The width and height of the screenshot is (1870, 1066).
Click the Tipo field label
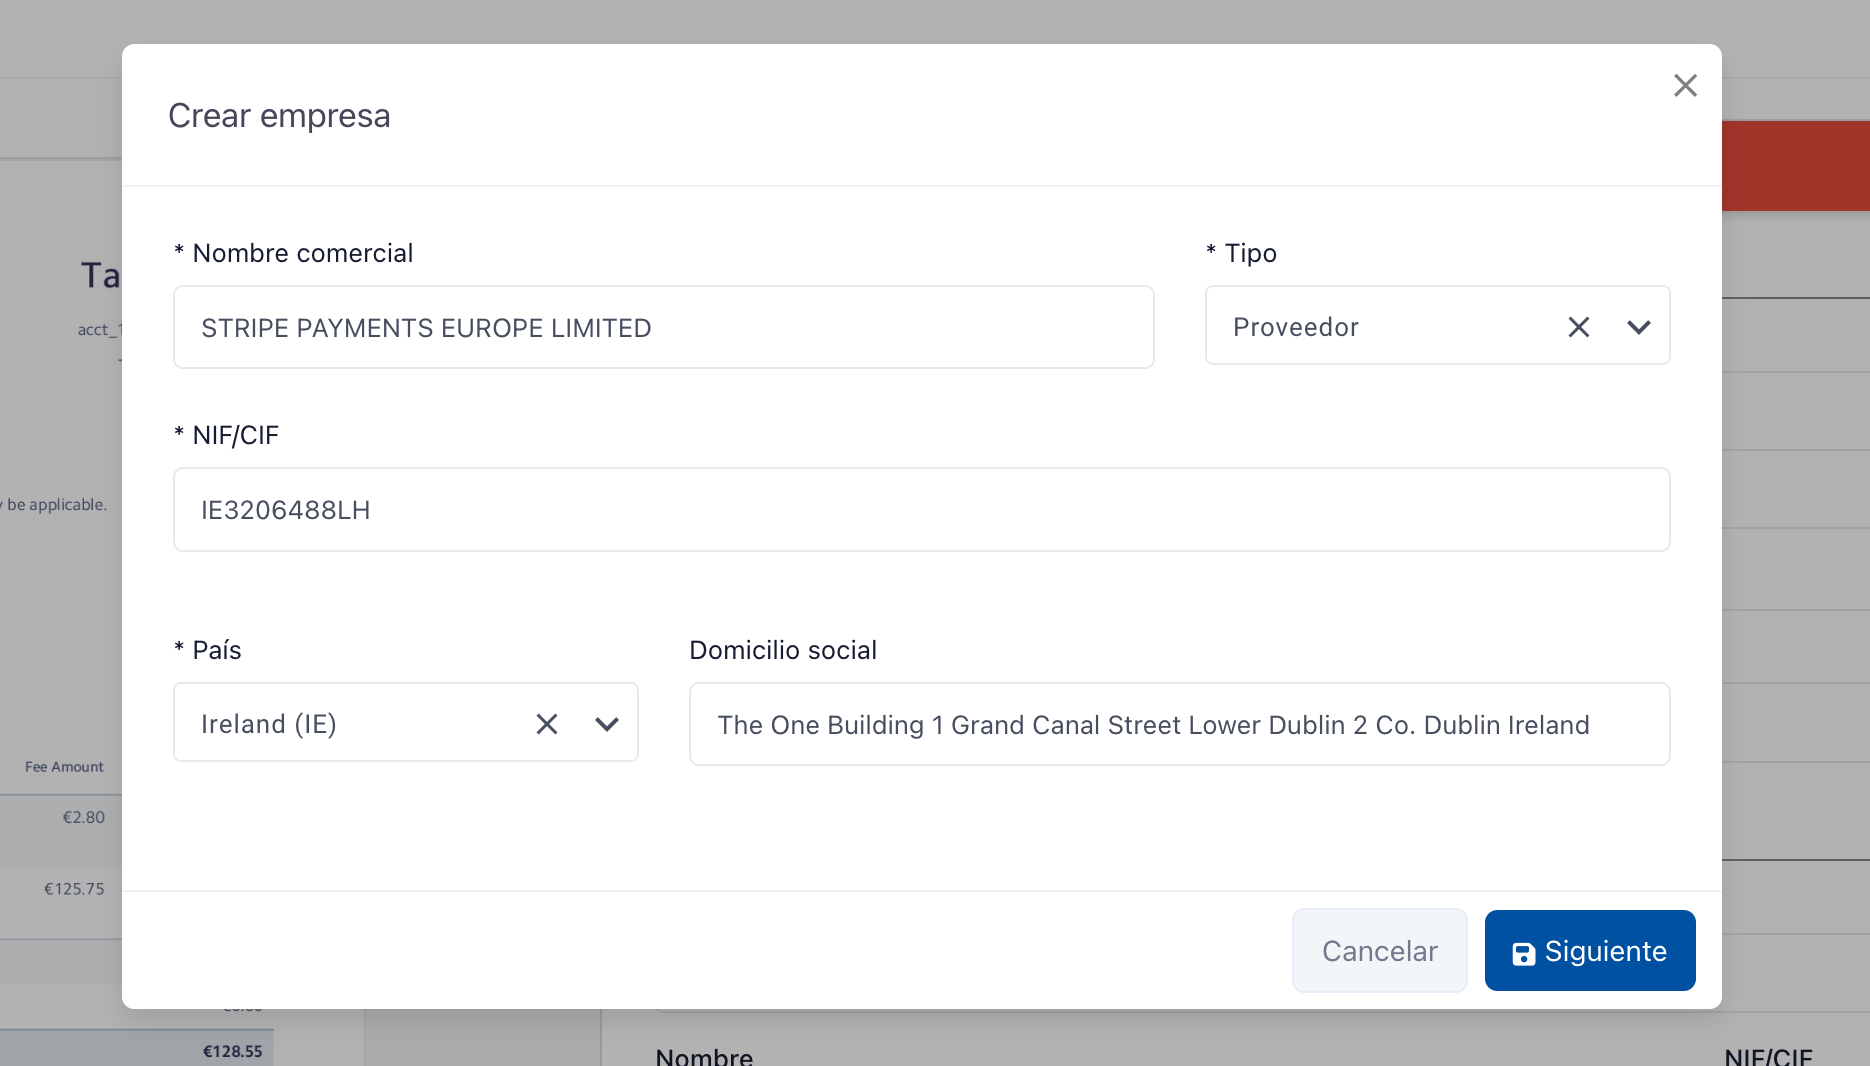1250,254
